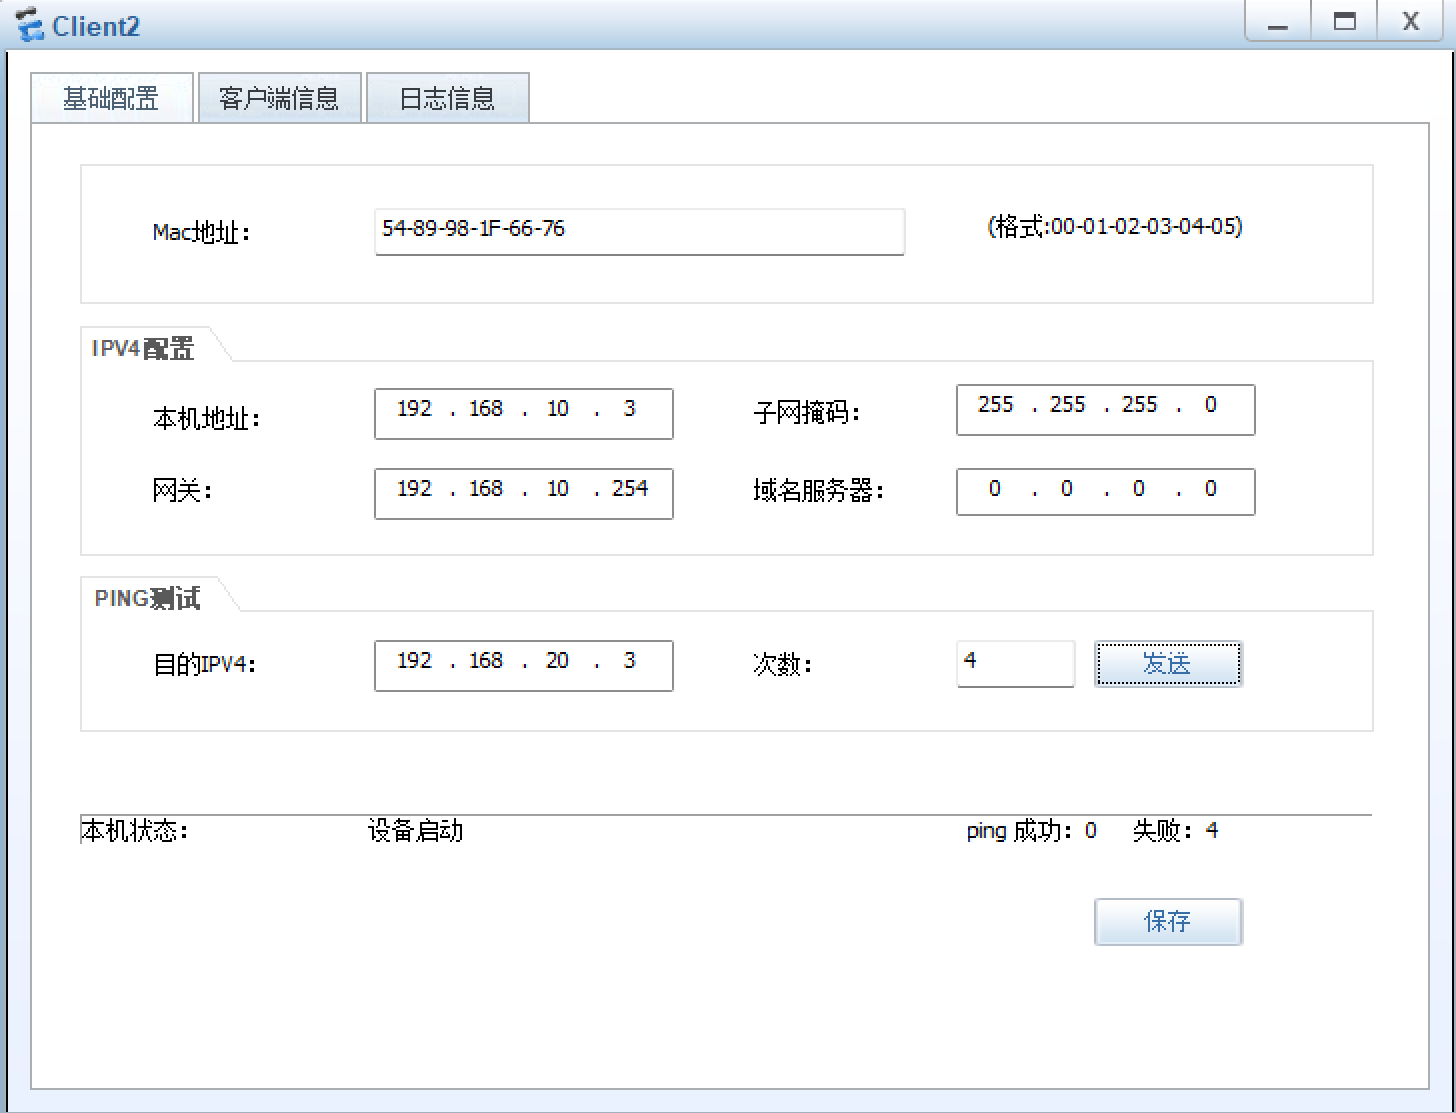The width and height of the screenshot is (1456, 1113).
Task: Select the last octet 0 of 子网掩码
Action: pos(1210,406)
